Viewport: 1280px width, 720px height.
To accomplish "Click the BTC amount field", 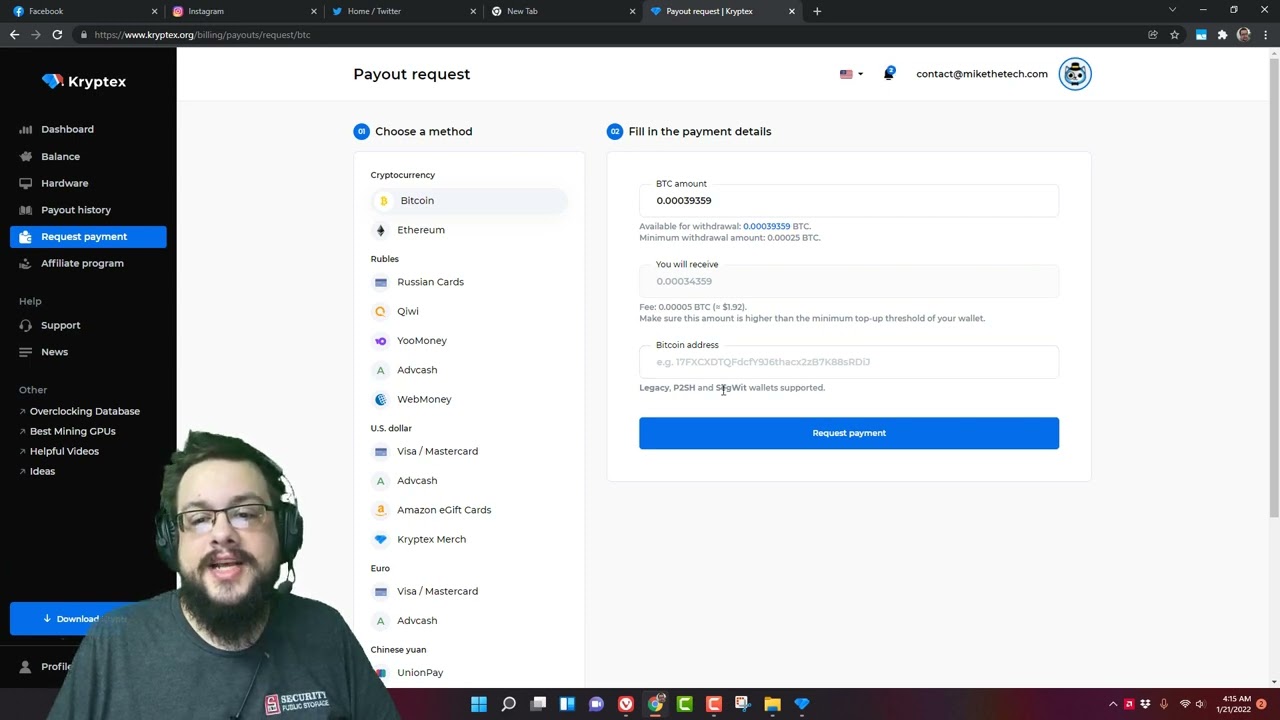I will click(x=849, y=200).
